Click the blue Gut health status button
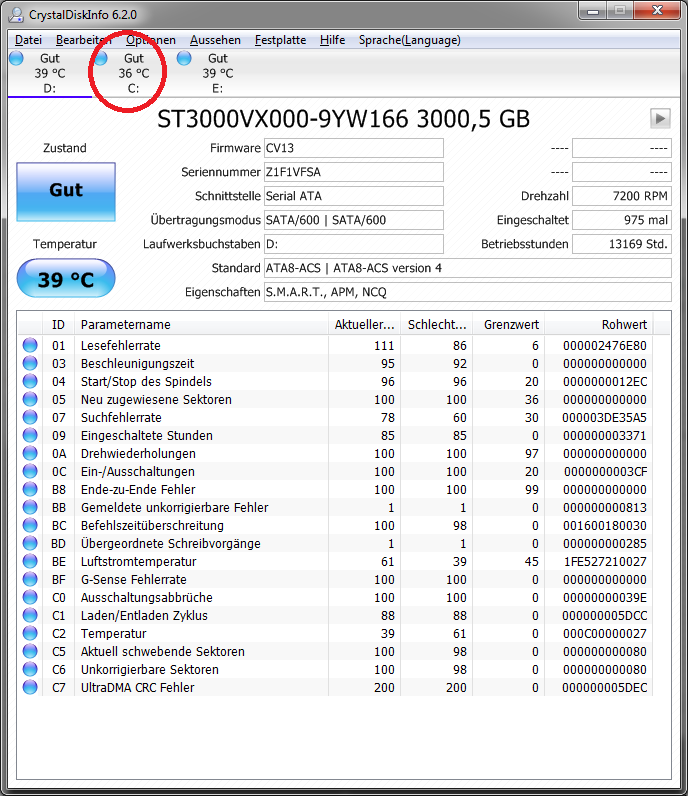 pos(66,192)
